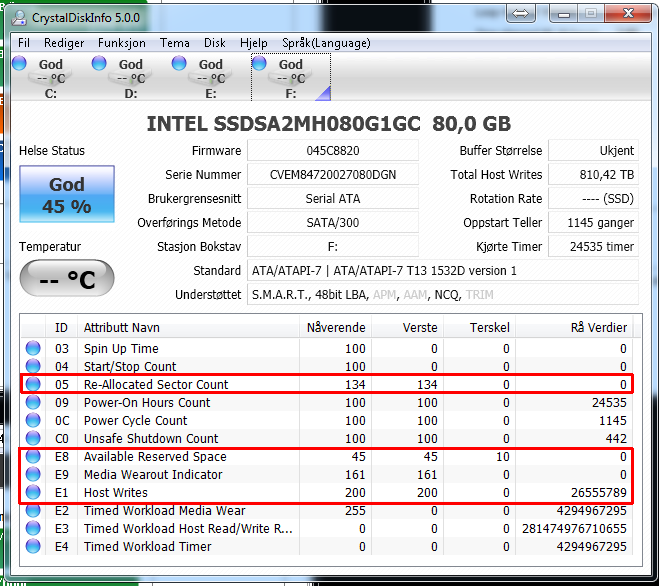Screen dimensions: 659x586
Task: Click the INTEL SSDSA2MH080G1GC drive title
Action: tap(329, 124)
